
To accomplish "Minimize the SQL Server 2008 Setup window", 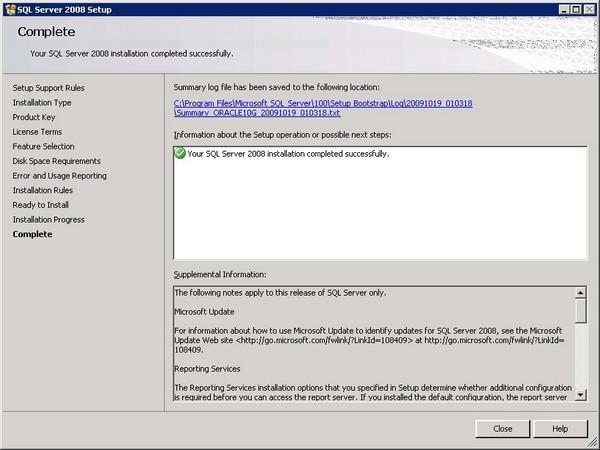I will click(x=562, y=9).
